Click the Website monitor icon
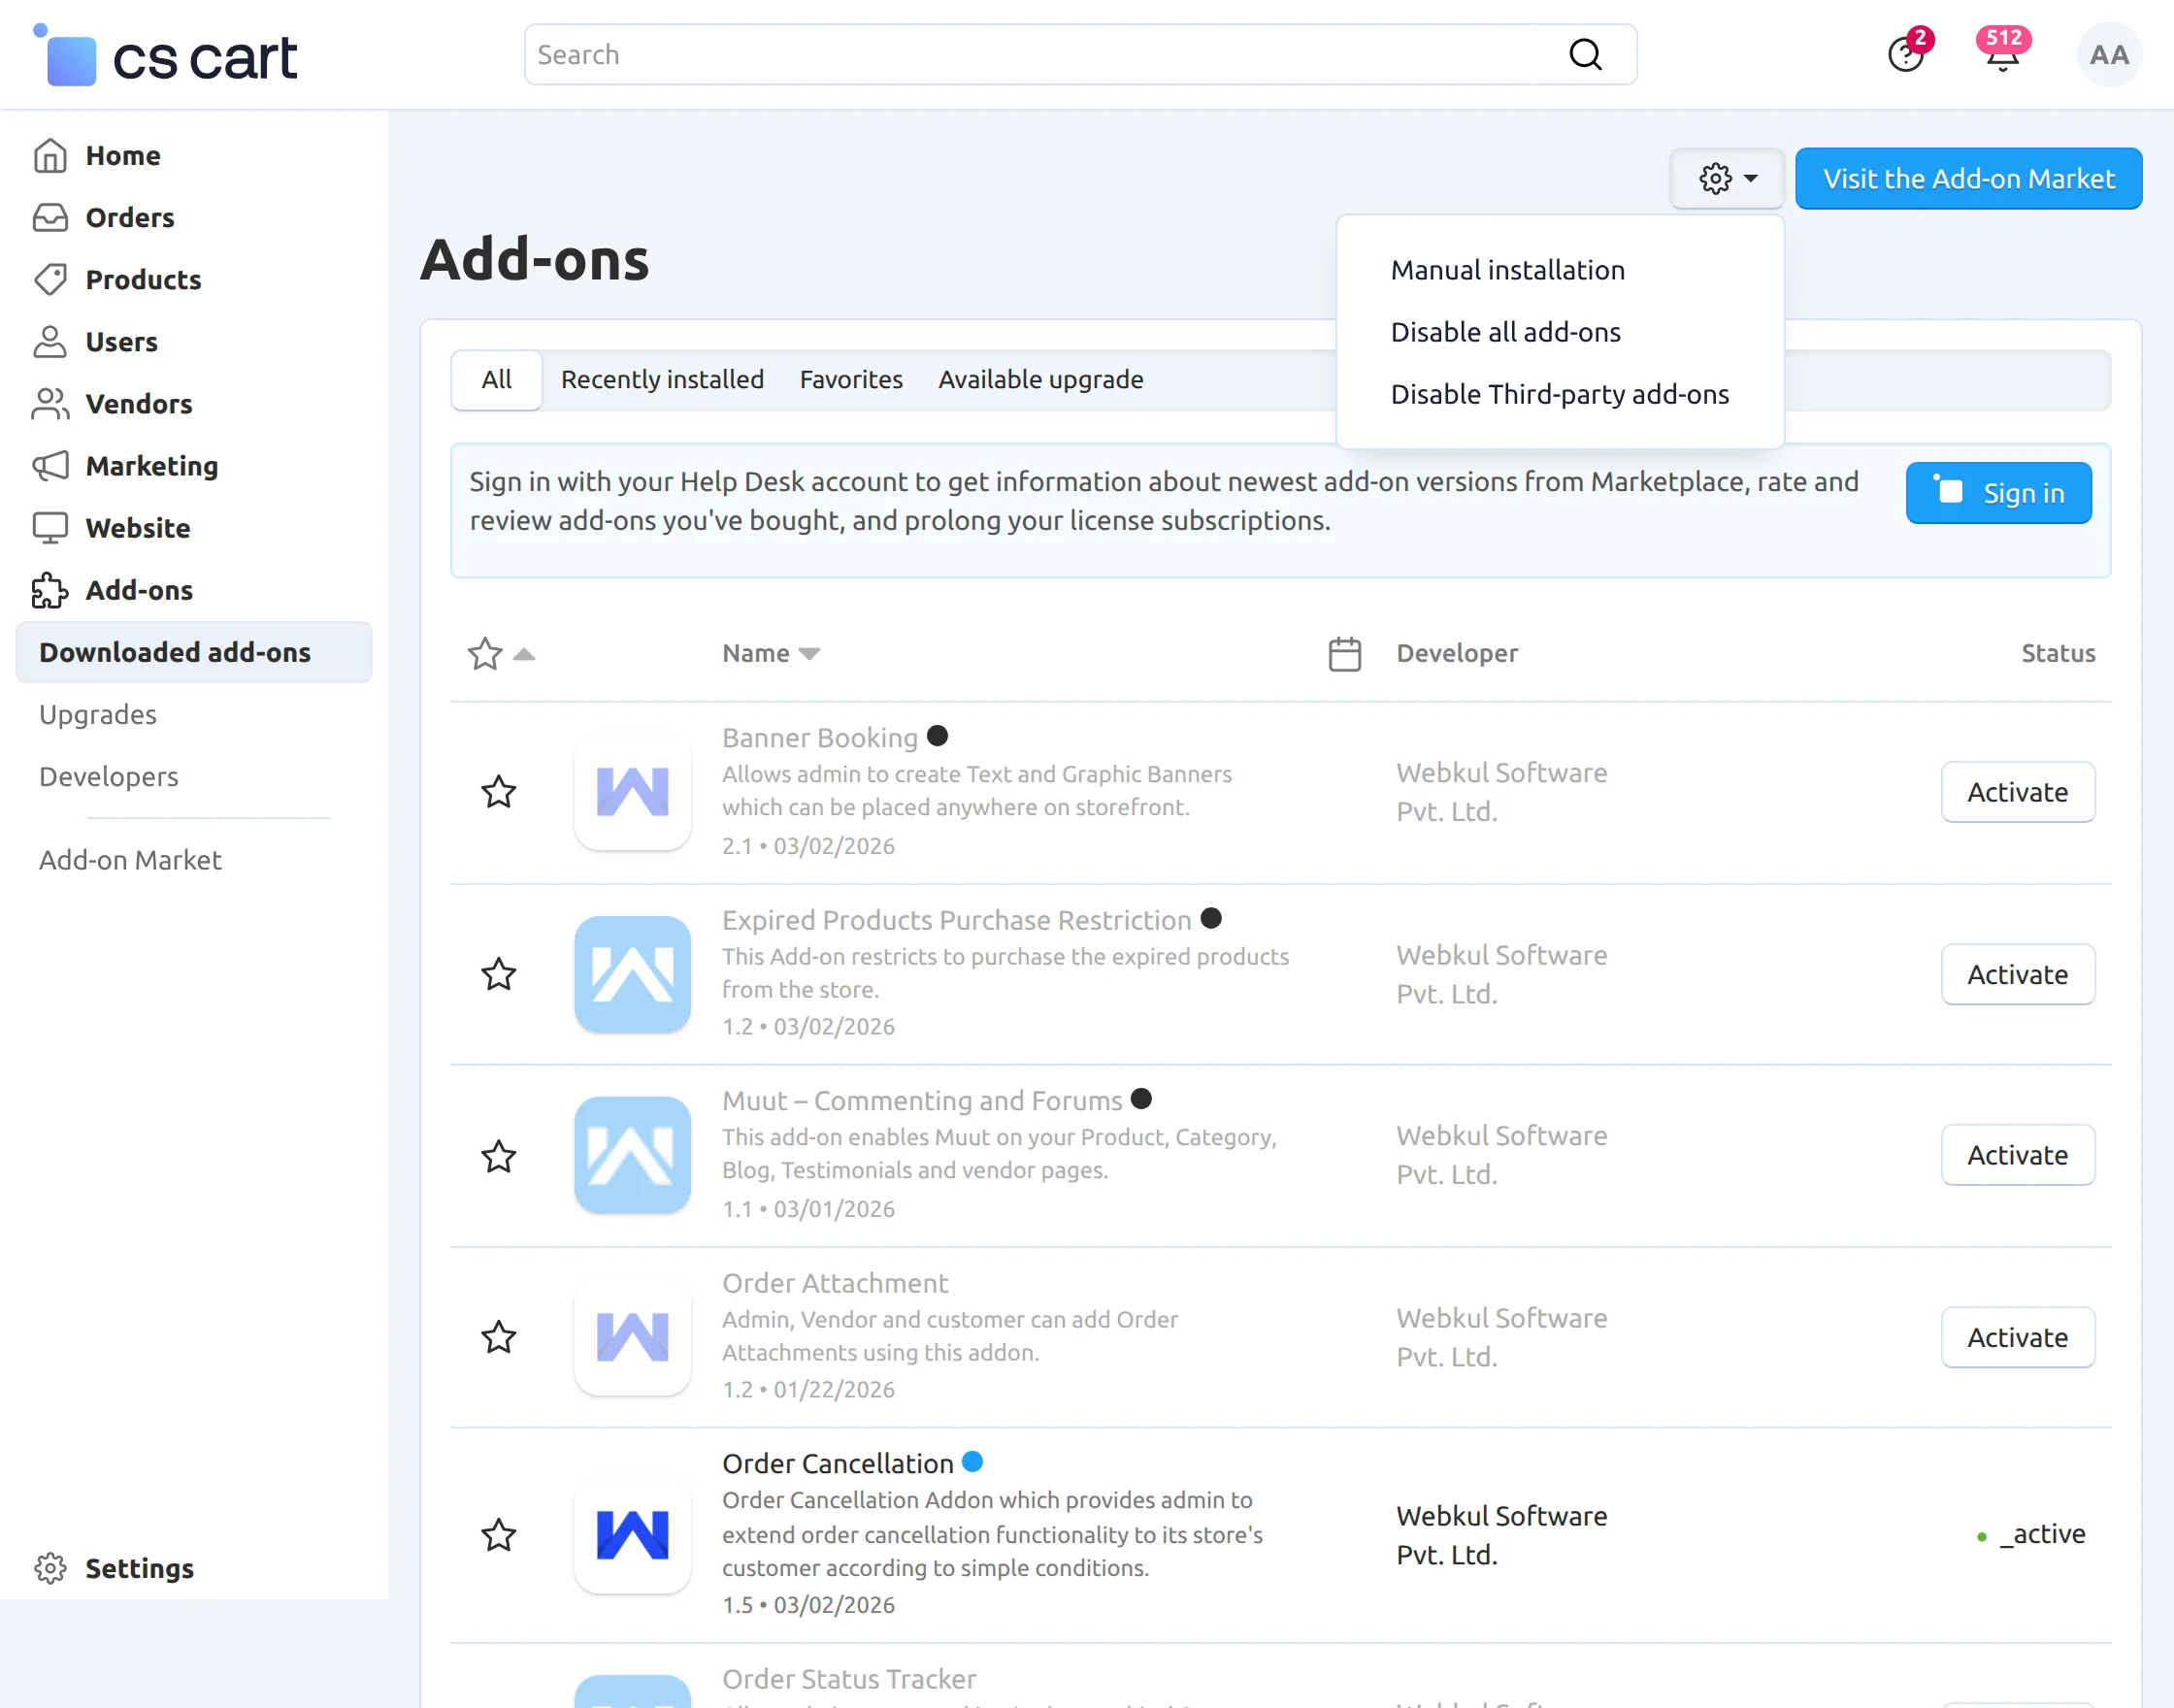 pos(50,528)
